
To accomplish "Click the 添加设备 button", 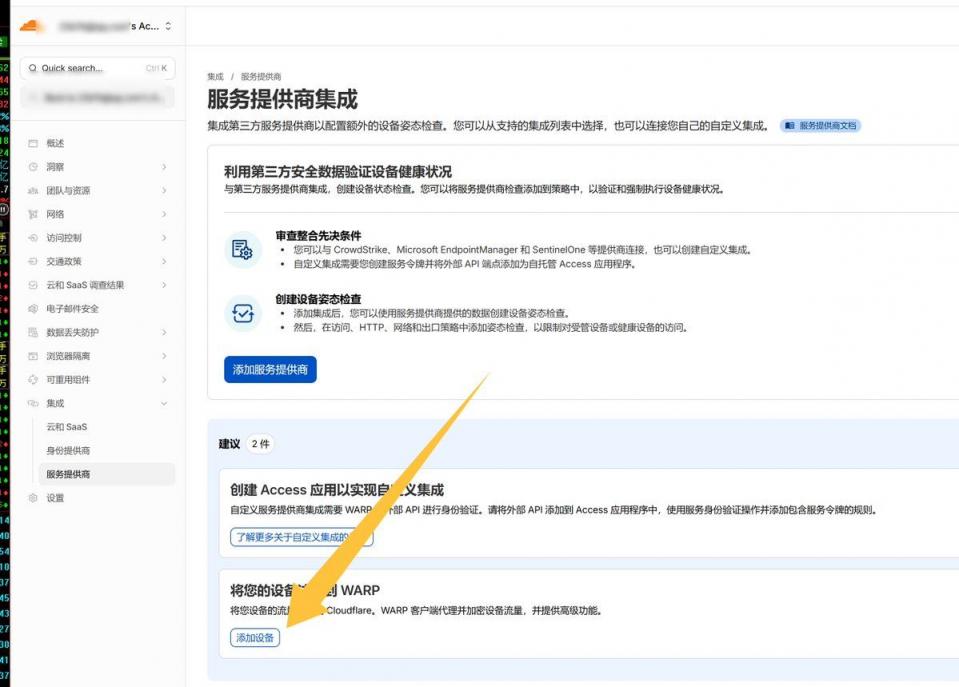I will tap(255, 638).
